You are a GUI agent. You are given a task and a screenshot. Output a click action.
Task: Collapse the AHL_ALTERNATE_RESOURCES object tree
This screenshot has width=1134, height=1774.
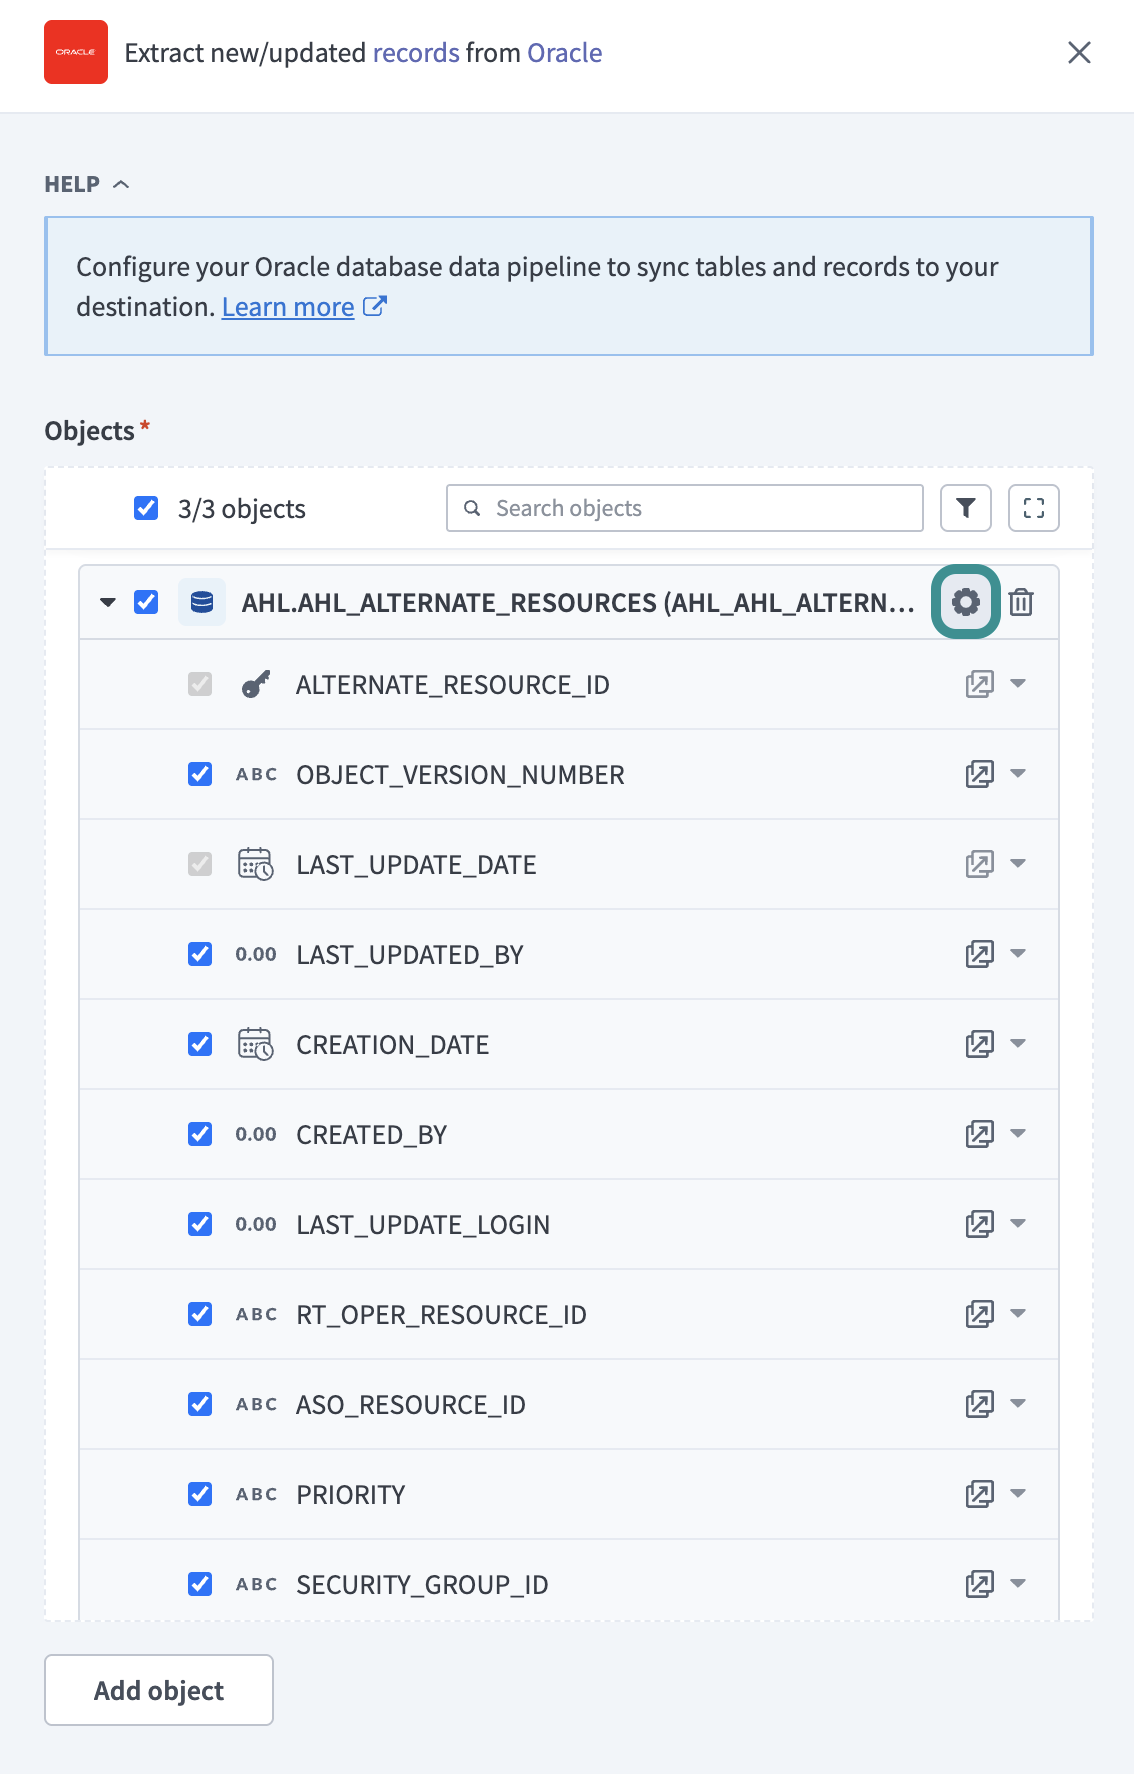(x=108, y=602)
